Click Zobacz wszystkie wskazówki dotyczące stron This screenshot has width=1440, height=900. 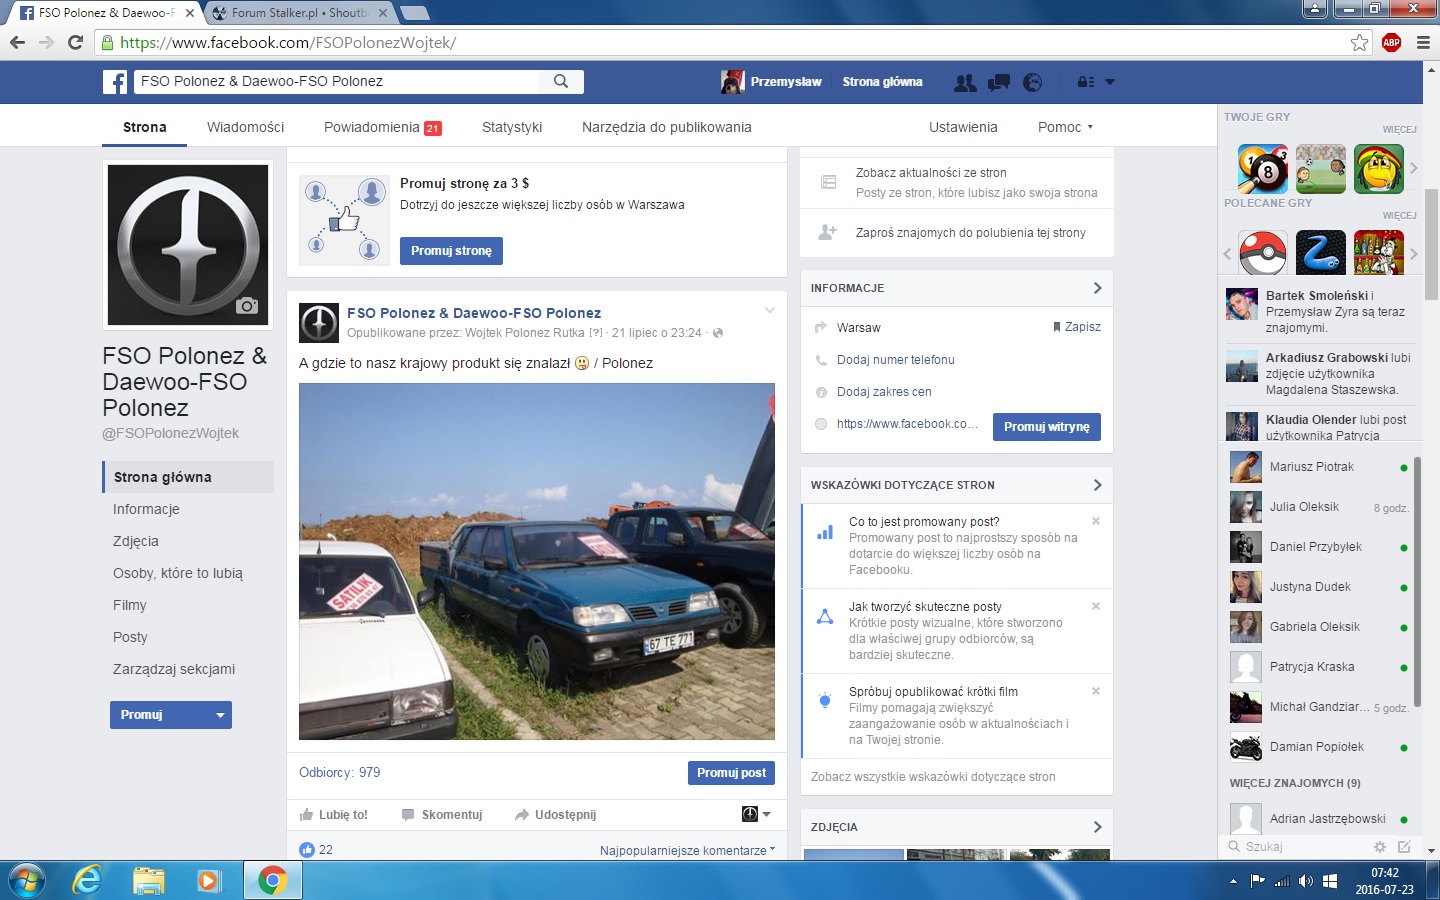click(933, 777)
